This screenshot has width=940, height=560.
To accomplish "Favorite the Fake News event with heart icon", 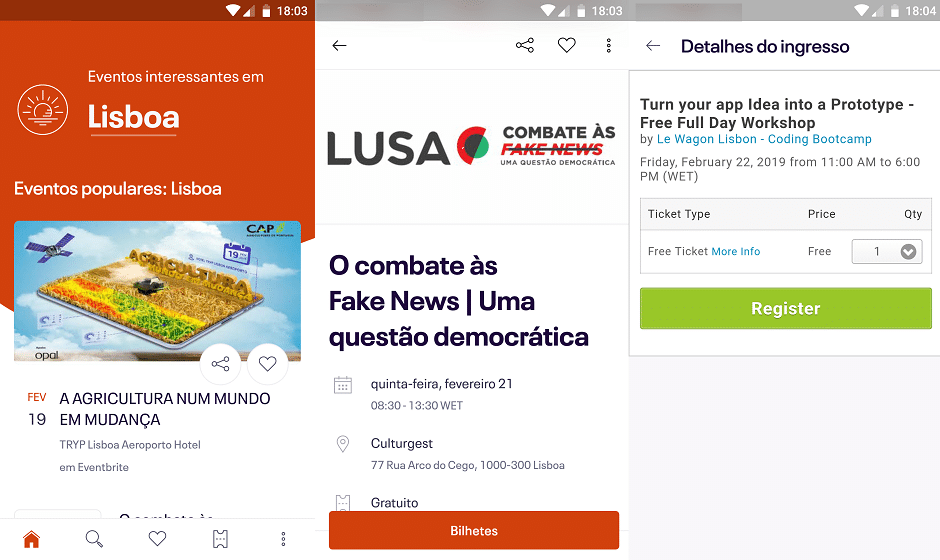I will tap(567, 45).
